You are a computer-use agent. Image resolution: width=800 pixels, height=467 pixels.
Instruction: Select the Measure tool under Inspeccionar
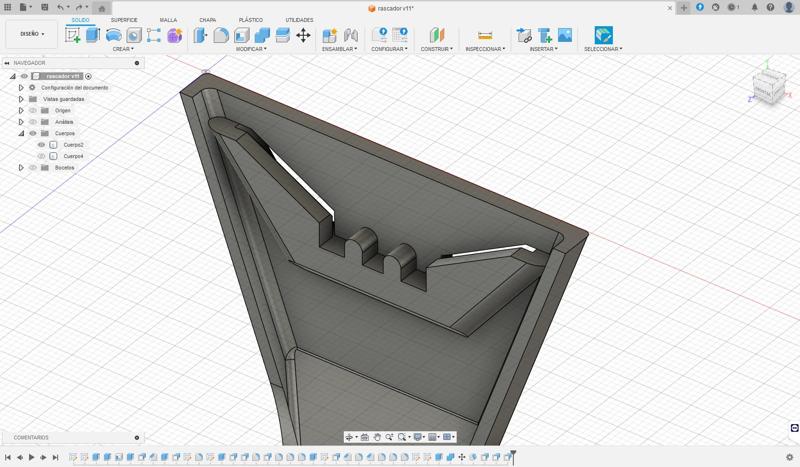(x=485, y=35)
